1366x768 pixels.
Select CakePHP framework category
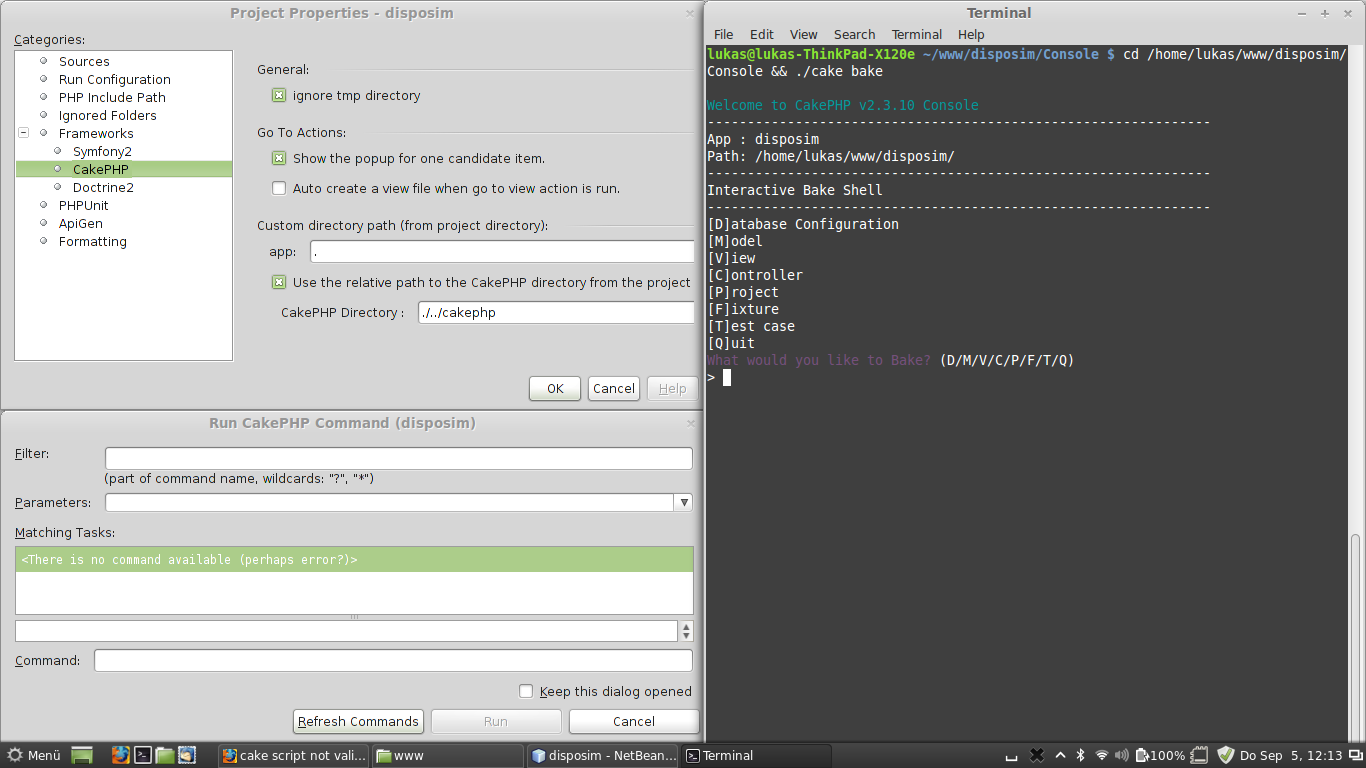coord(100,169)
